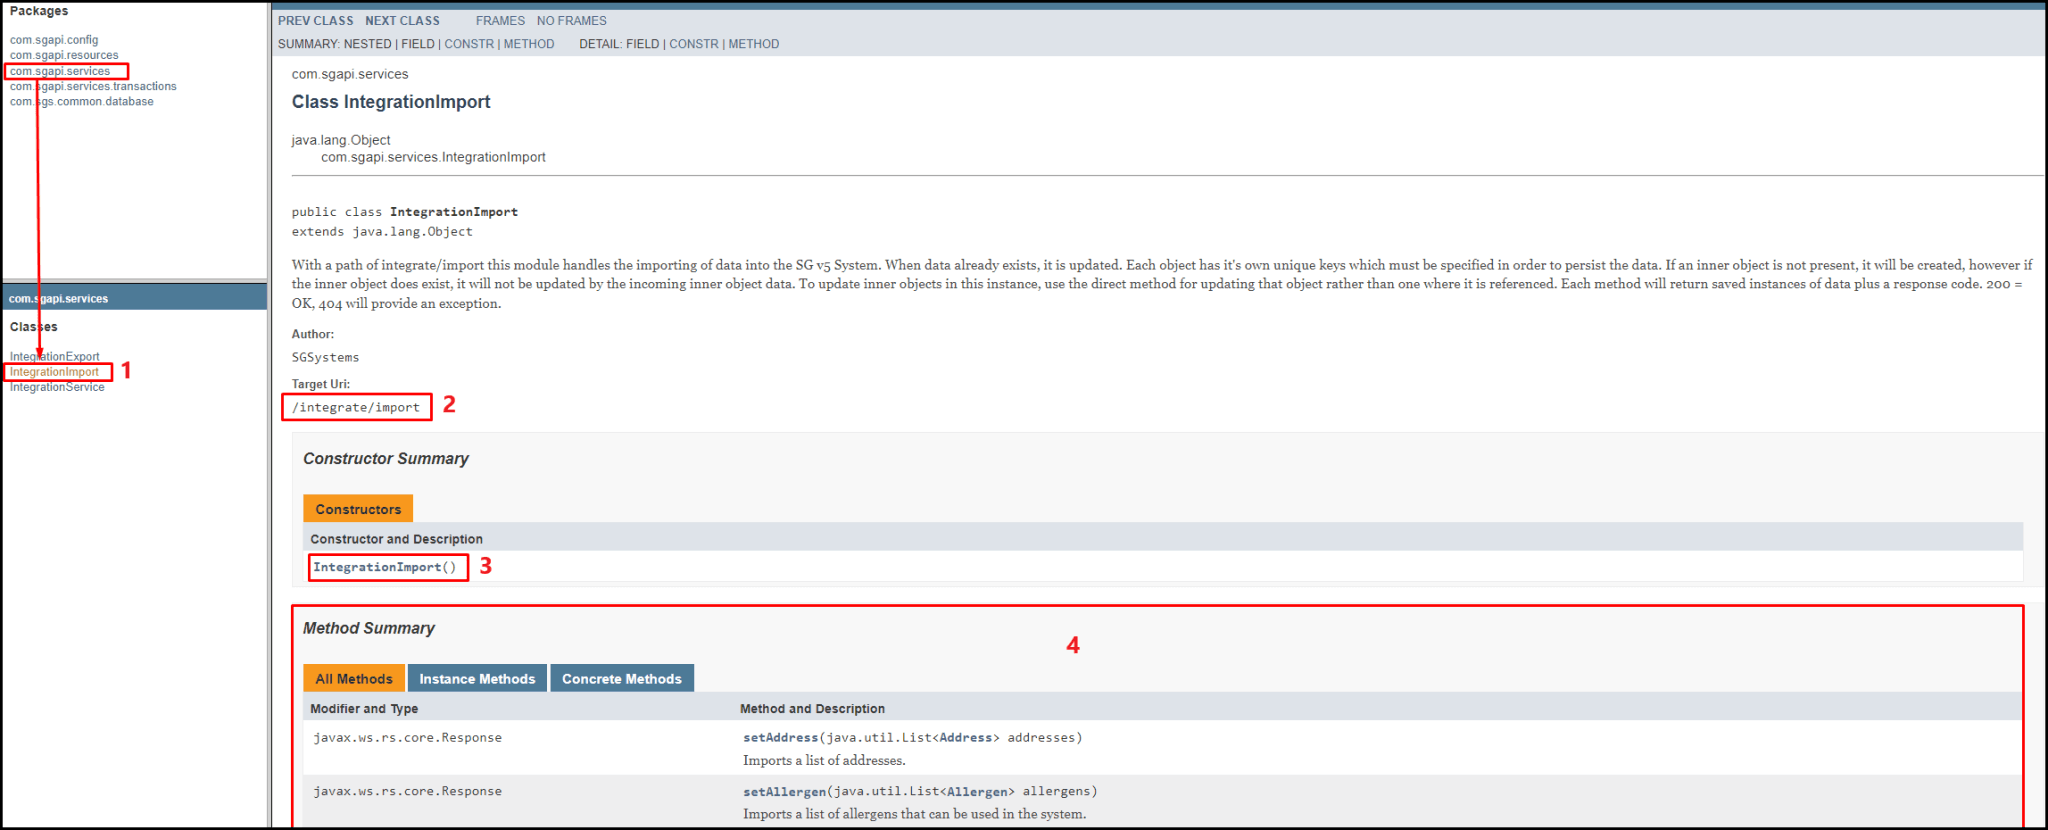Go to PREV CLASS
The width and height of the screenshot is (2048, 830).
click(x=315, y=21)
